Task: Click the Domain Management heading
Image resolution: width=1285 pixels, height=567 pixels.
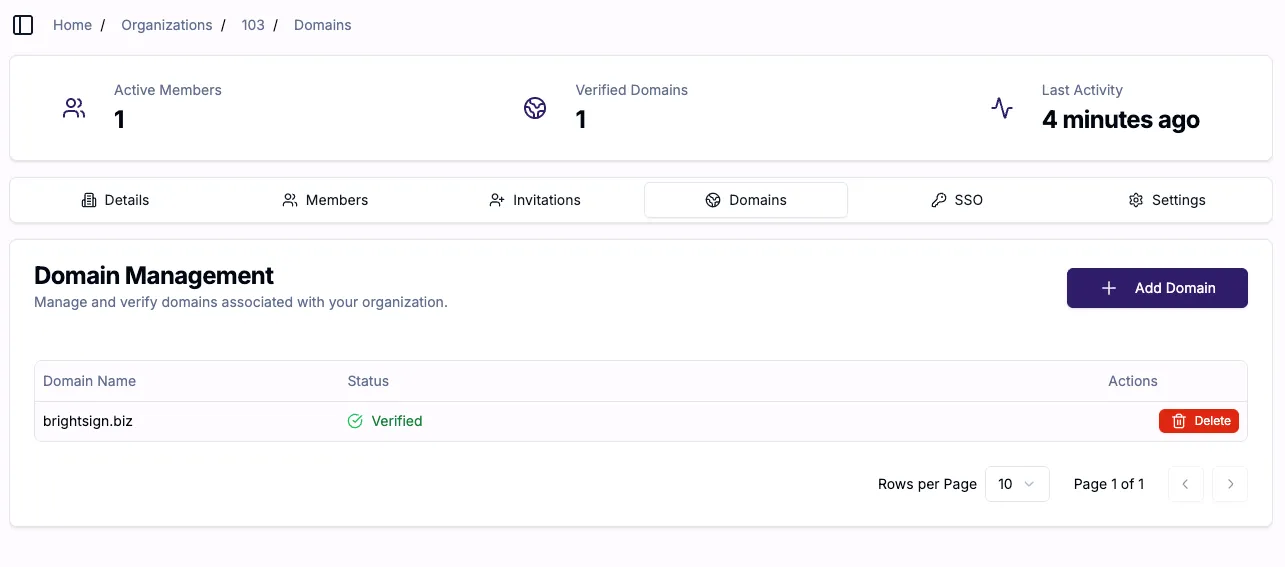Action: click(154, 275)
